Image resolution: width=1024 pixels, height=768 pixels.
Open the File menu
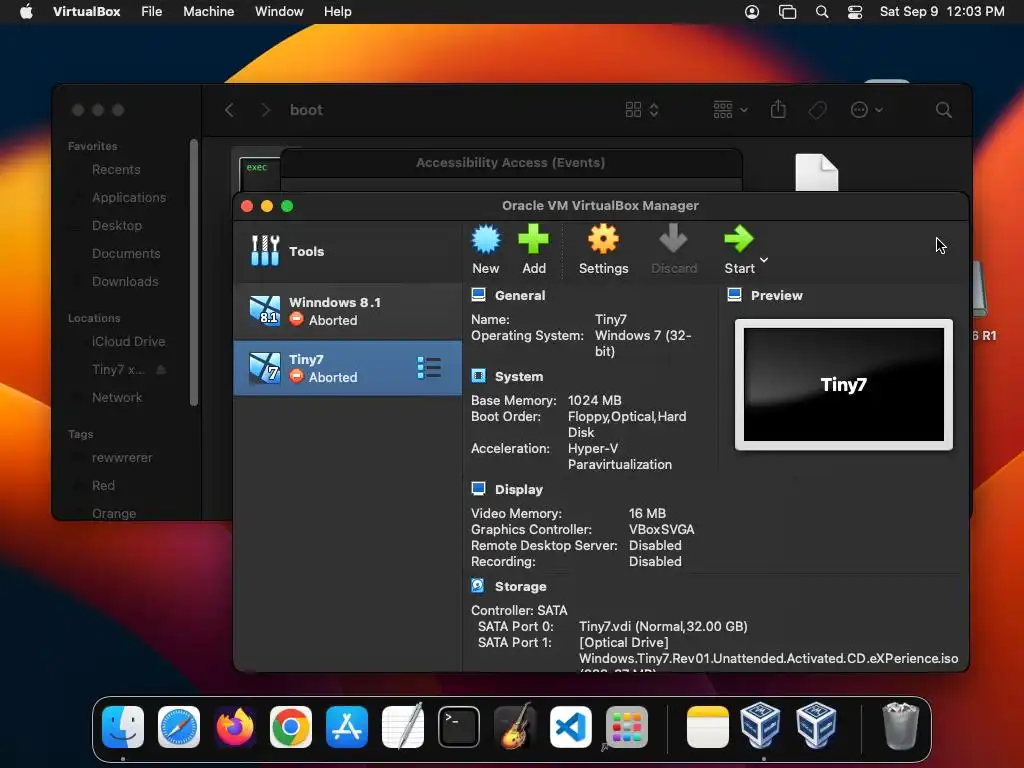[152, 12]
